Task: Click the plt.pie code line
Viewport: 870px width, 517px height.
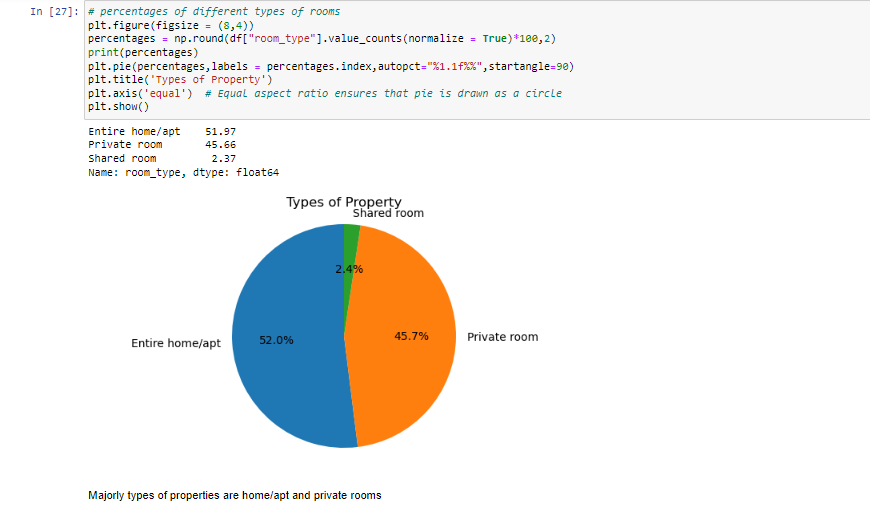Action: click(x=331, y=67)
